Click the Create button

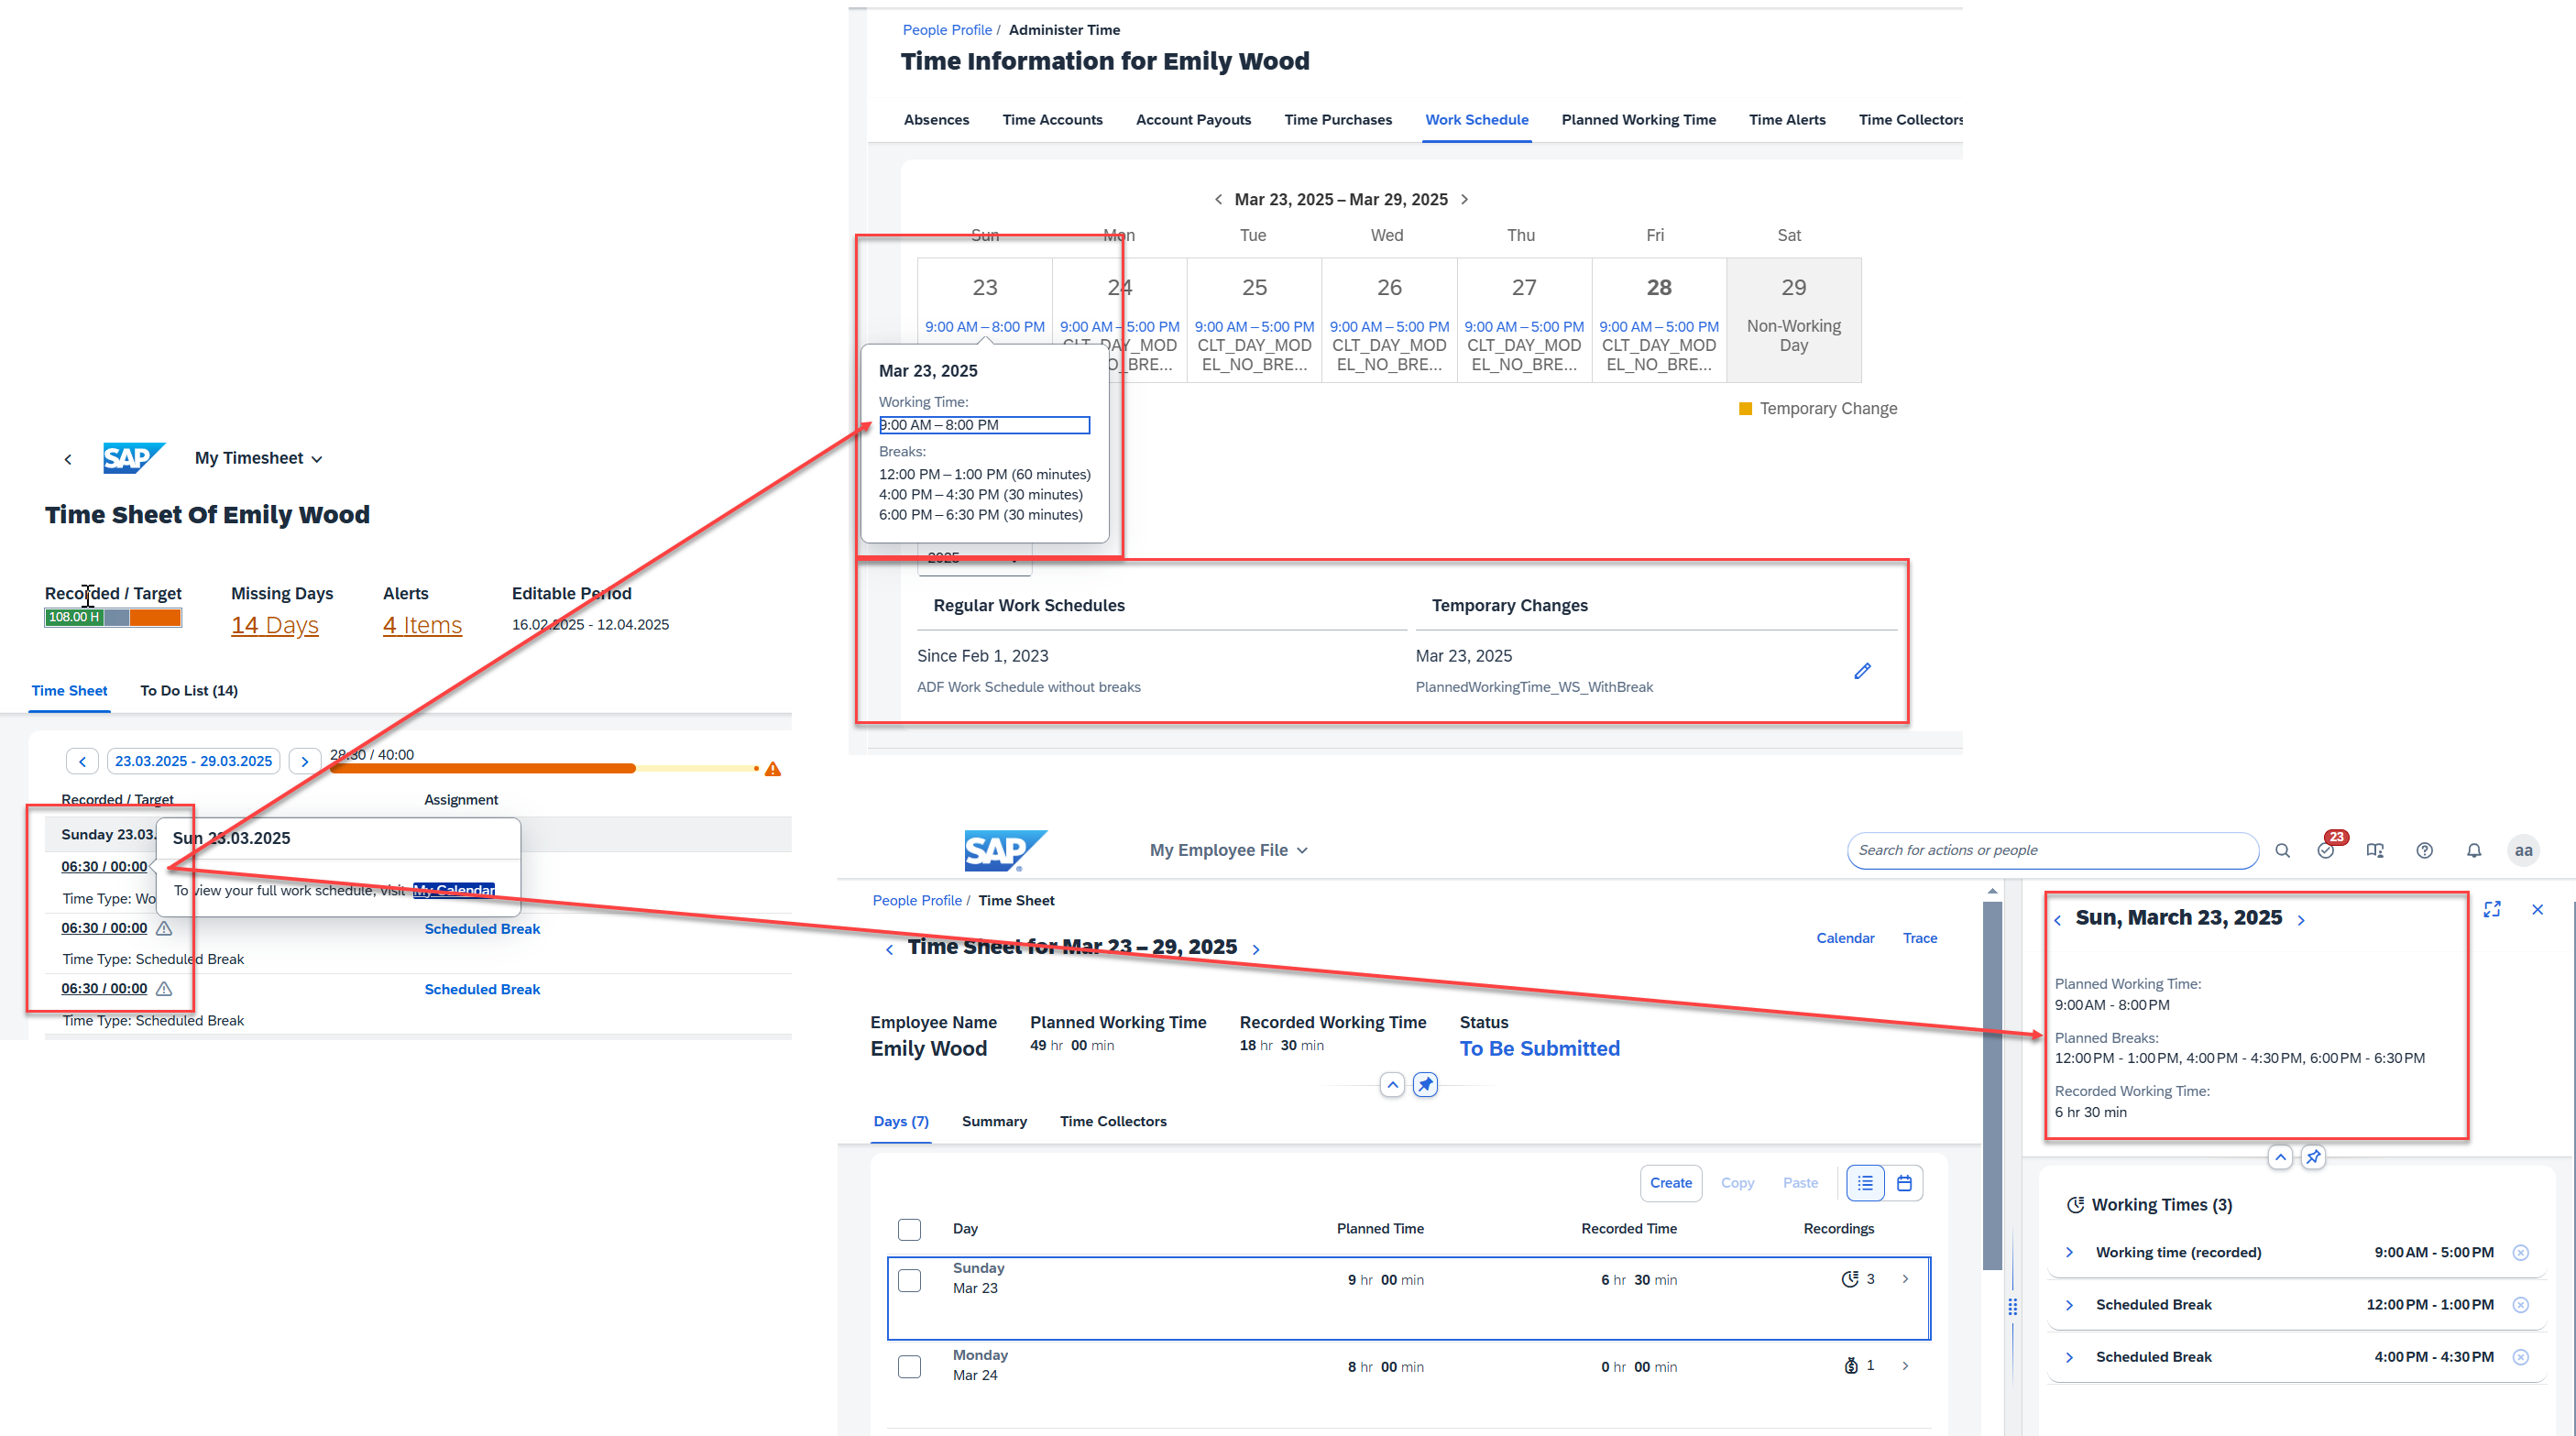pyautogui.click(x=1671, y=1183)
